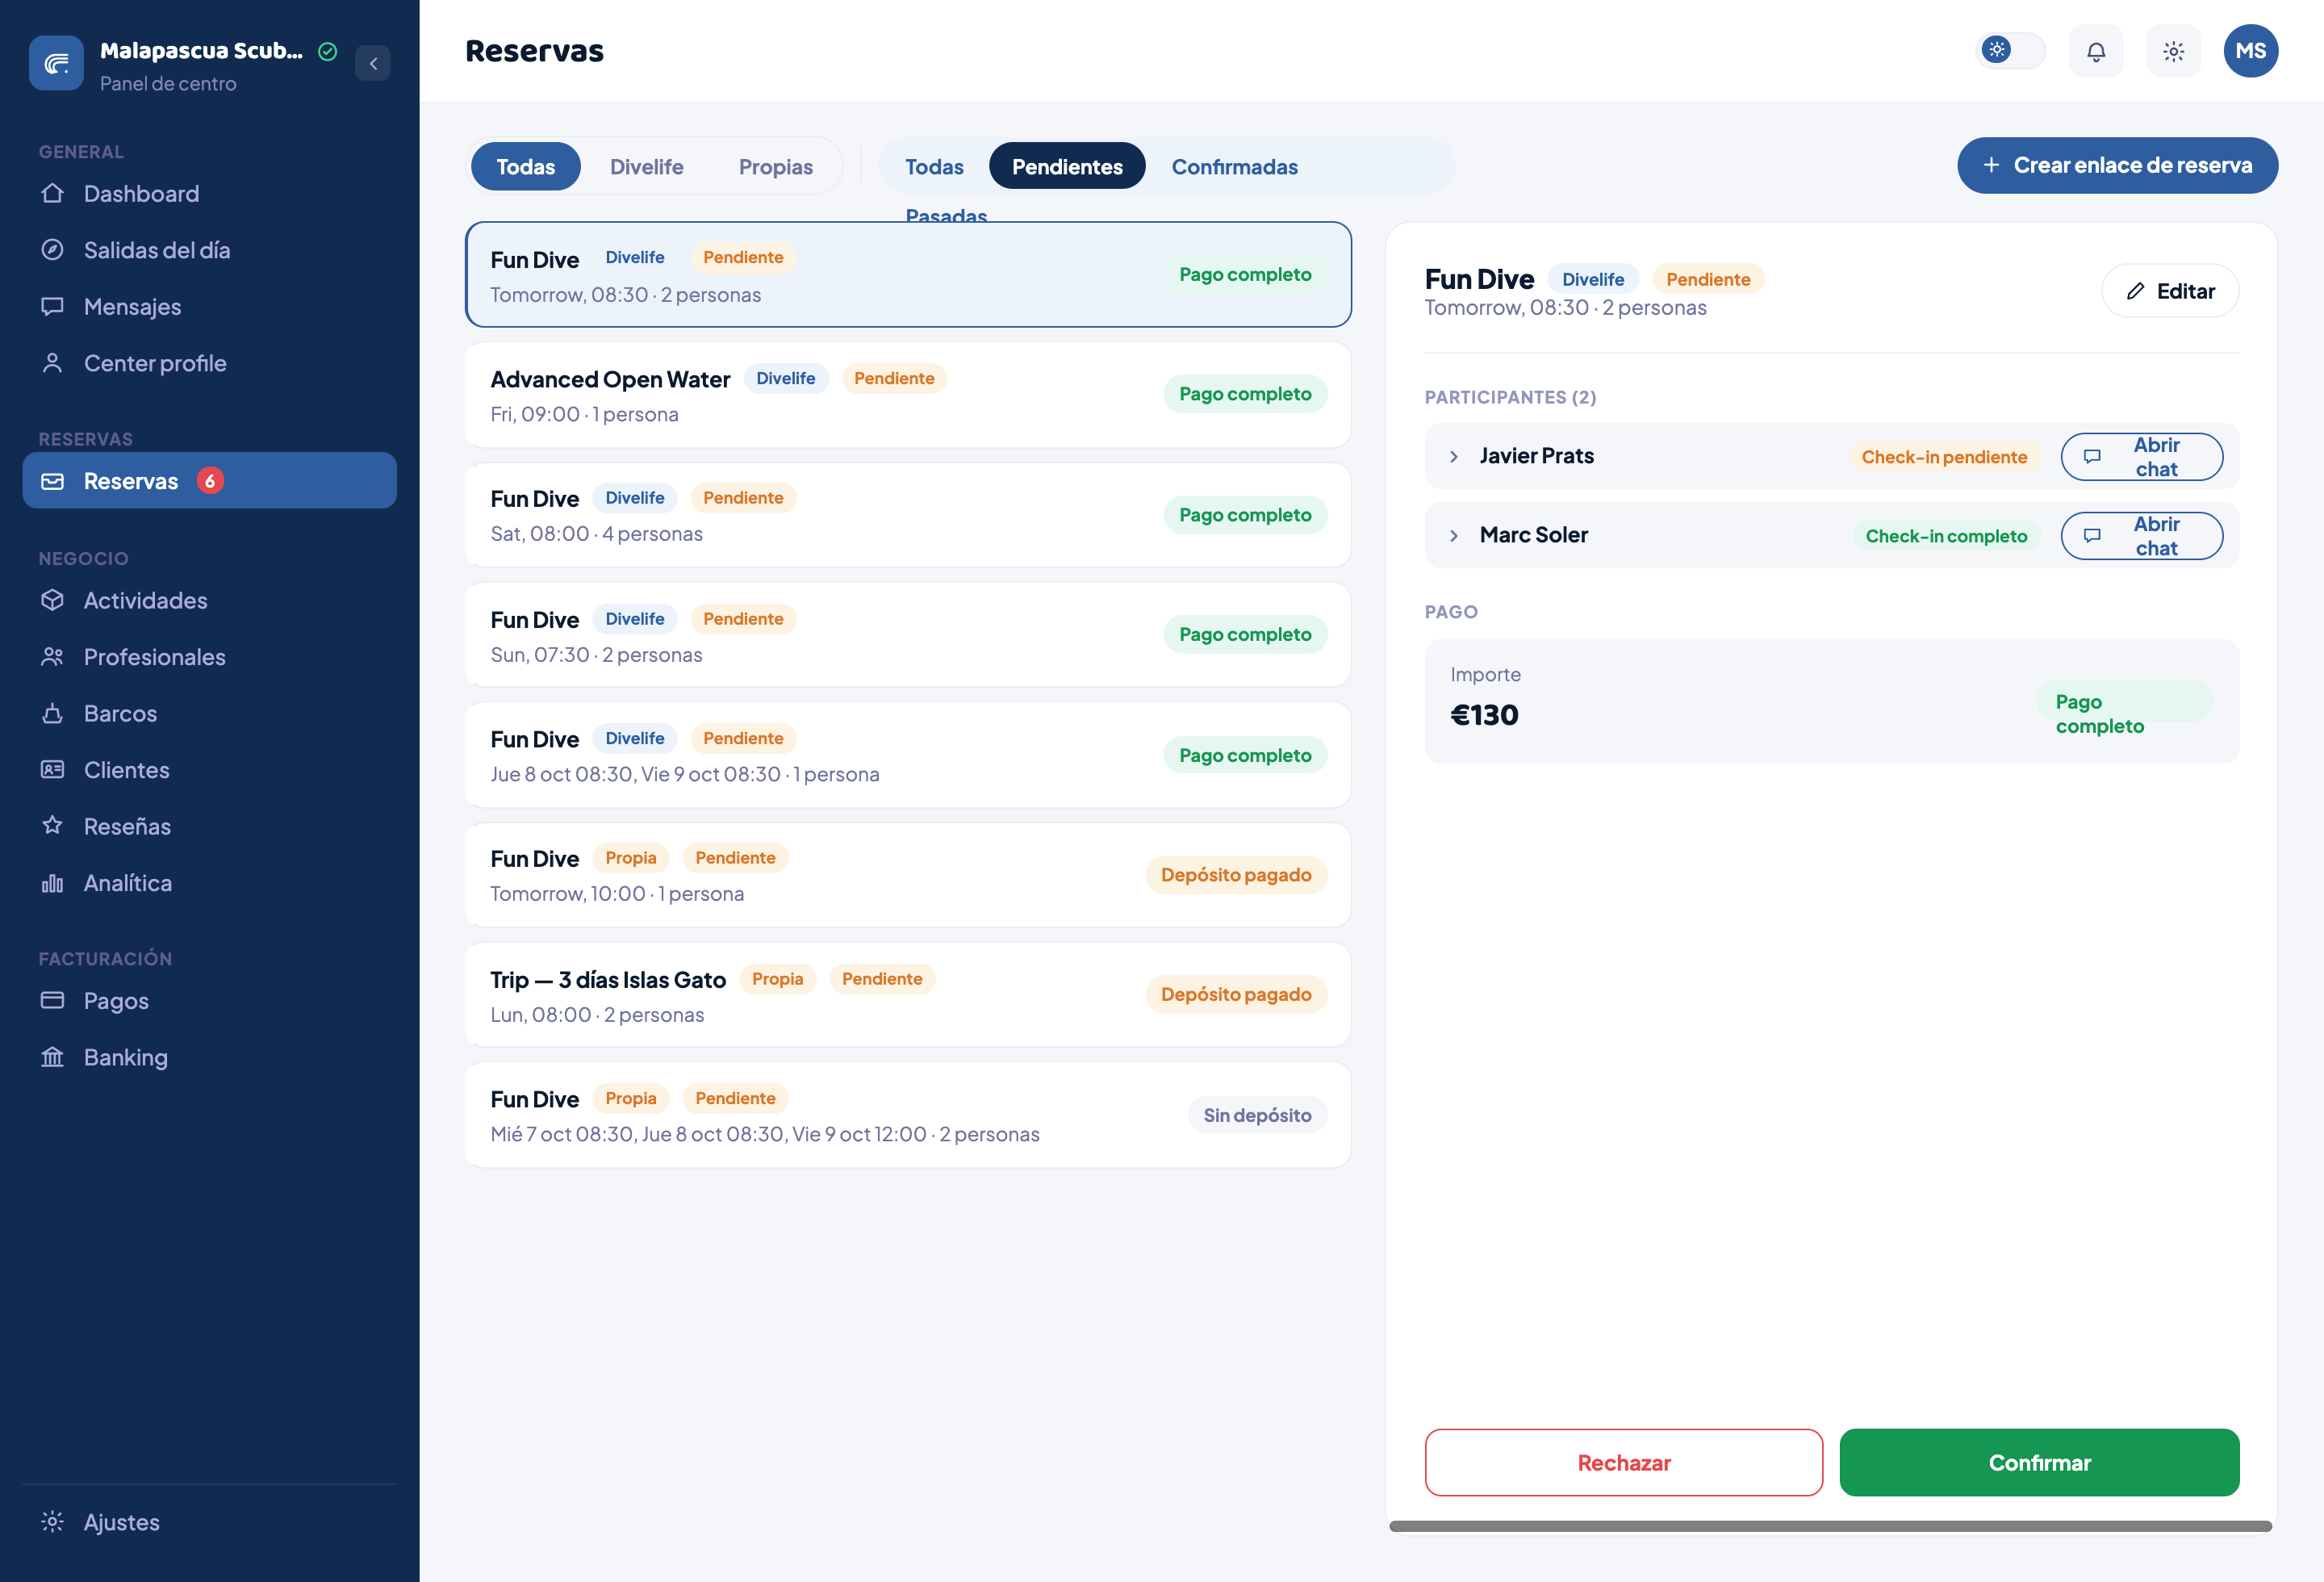Open Reseñas in the sidebar
This screenshot has height=1582, width=2324.
pyautogui.click(x=209, y=826)
